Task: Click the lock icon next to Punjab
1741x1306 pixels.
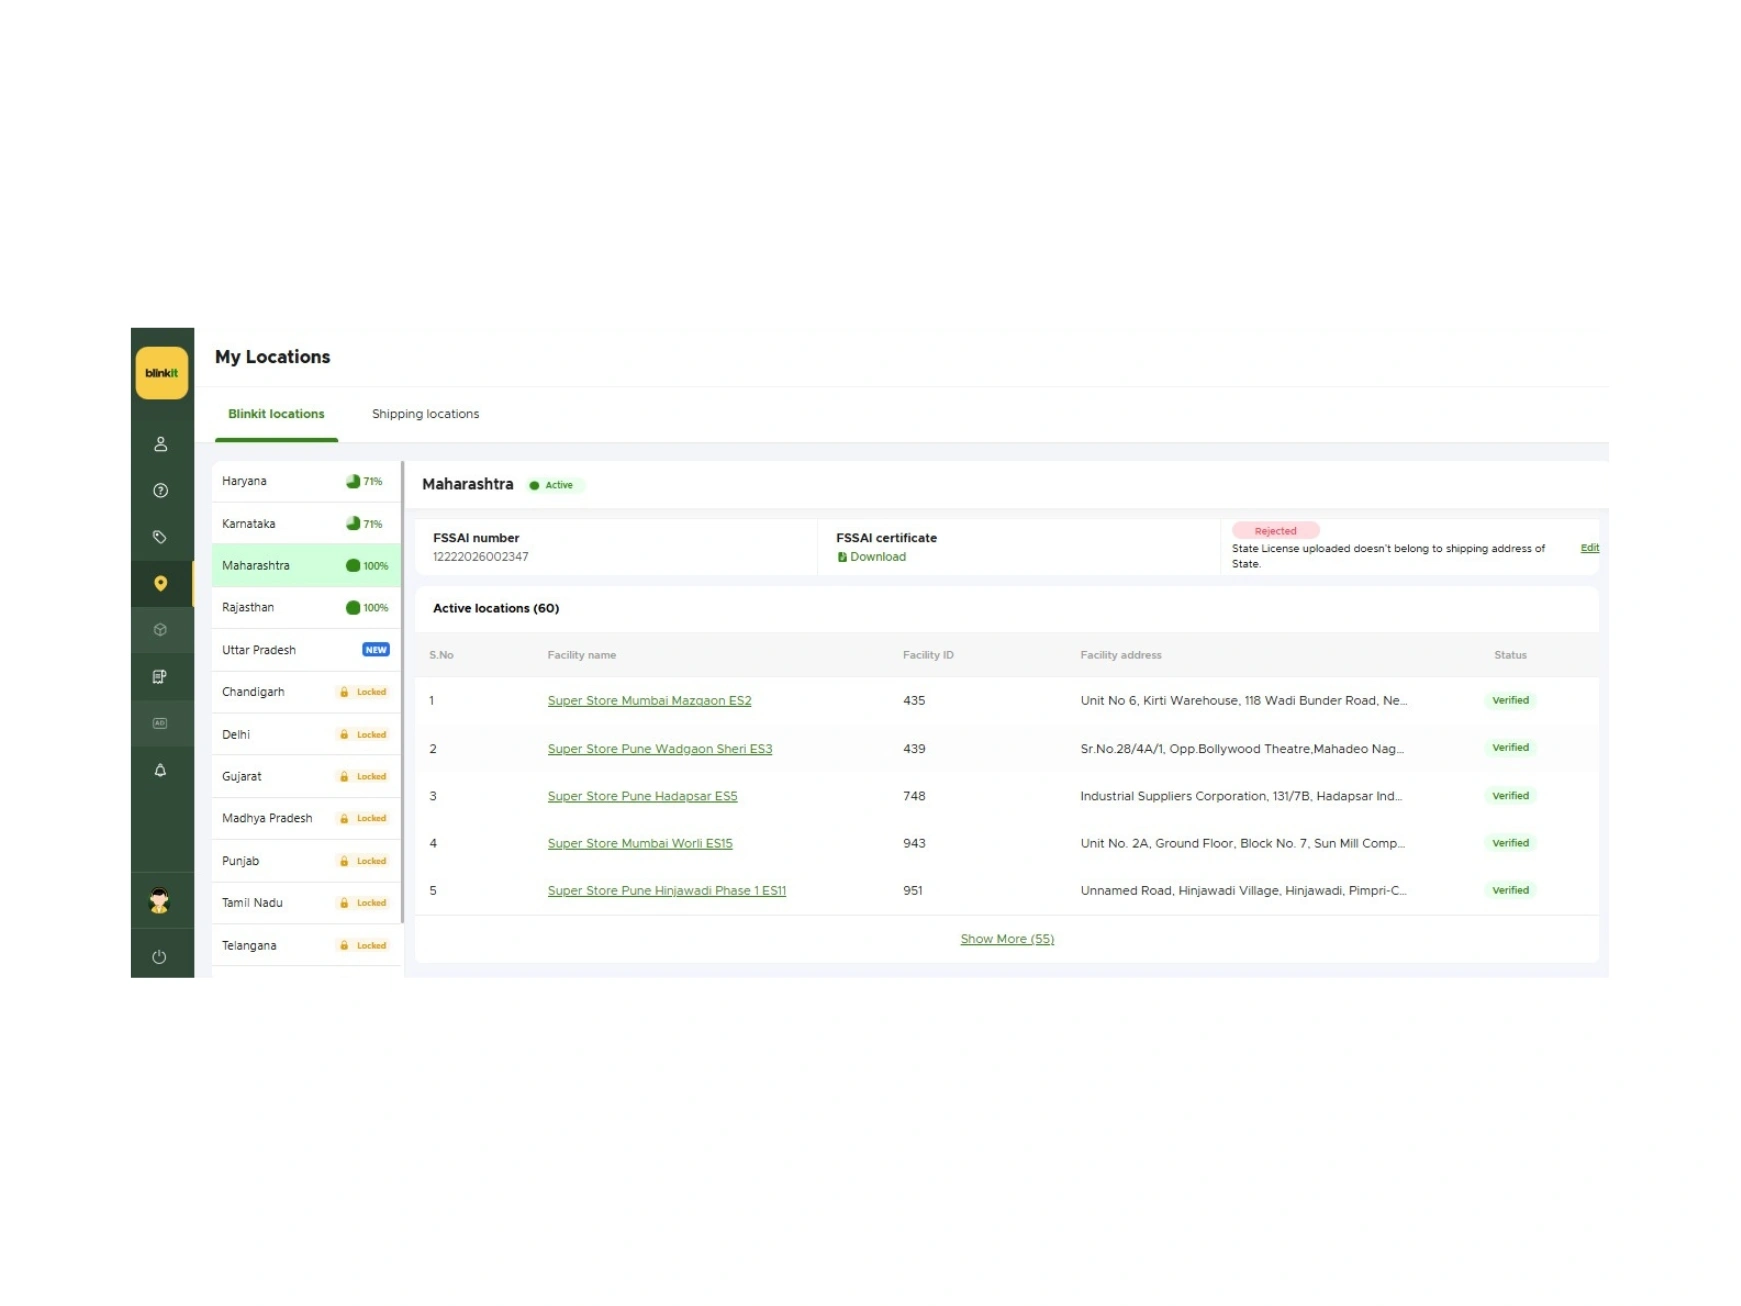Action: [344, 861]
